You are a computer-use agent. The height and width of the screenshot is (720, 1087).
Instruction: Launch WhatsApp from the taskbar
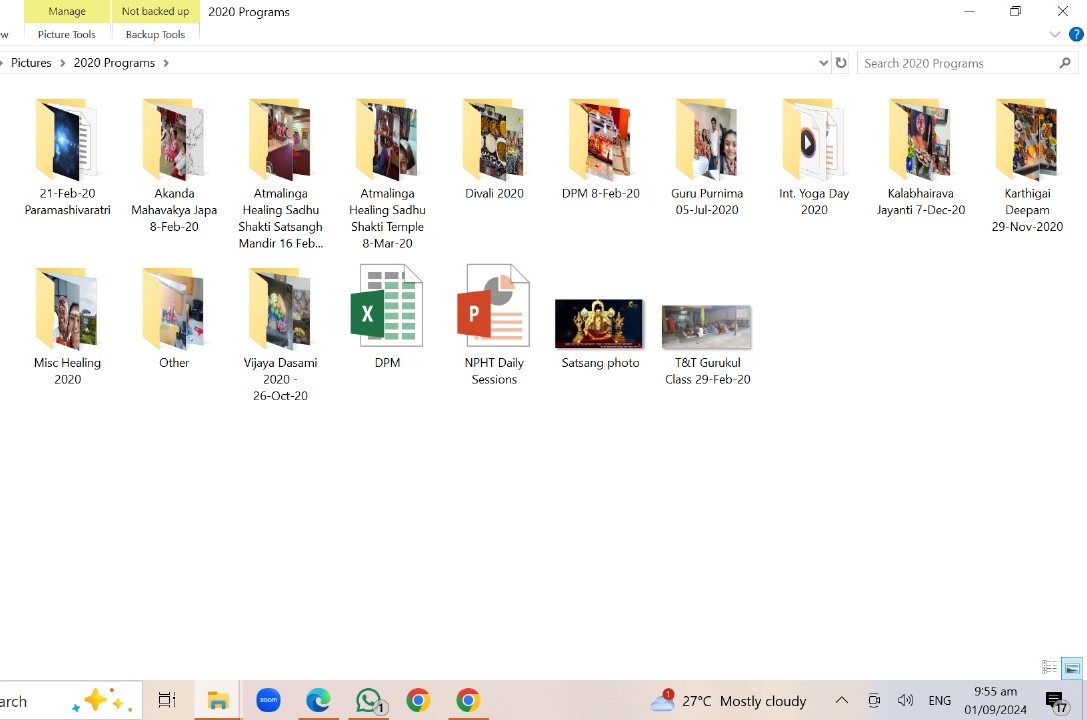pyautogui.click(x=369, y=701)
